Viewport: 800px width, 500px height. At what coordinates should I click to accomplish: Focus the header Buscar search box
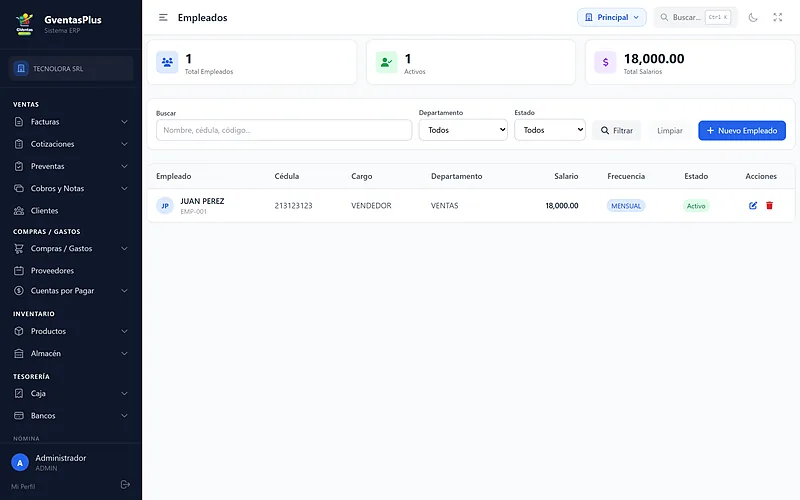click(x=696, y=17)
